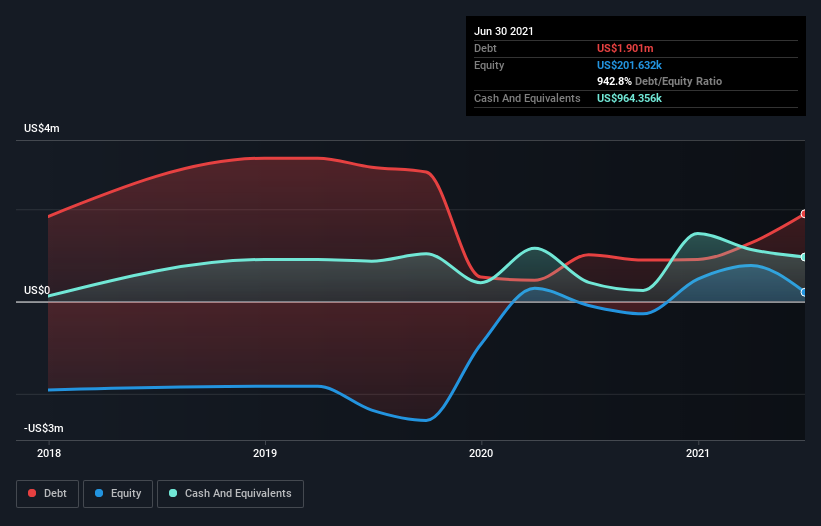Viewport: 821px width, 526px height.
Task: Click the US$0 y-axis label
Action: tap(37, 290)
